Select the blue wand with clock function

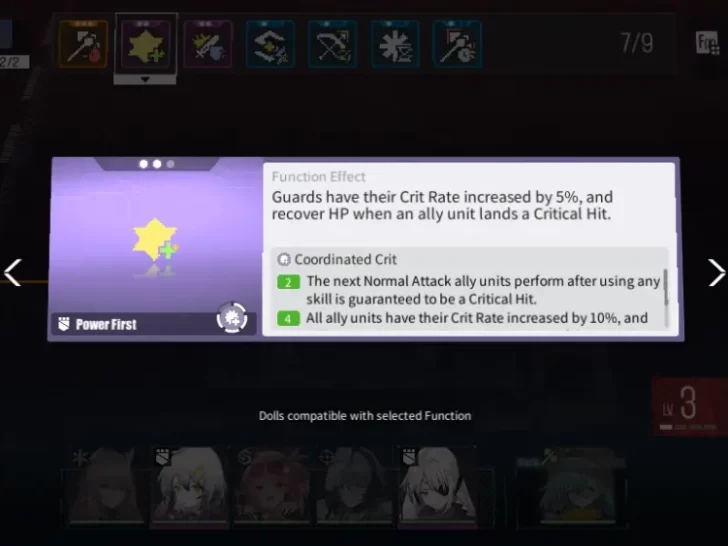tap(457, 44)
